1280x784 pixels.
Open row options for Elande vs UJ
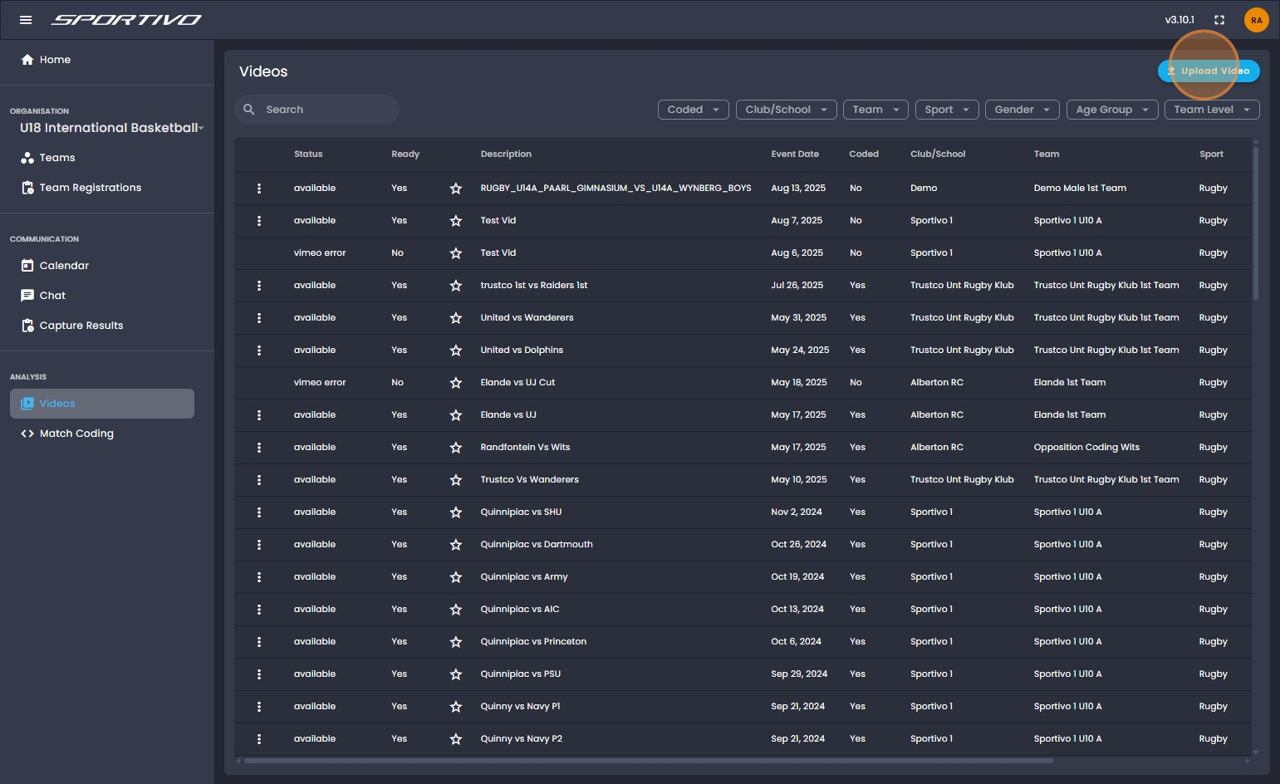[259, 415]
